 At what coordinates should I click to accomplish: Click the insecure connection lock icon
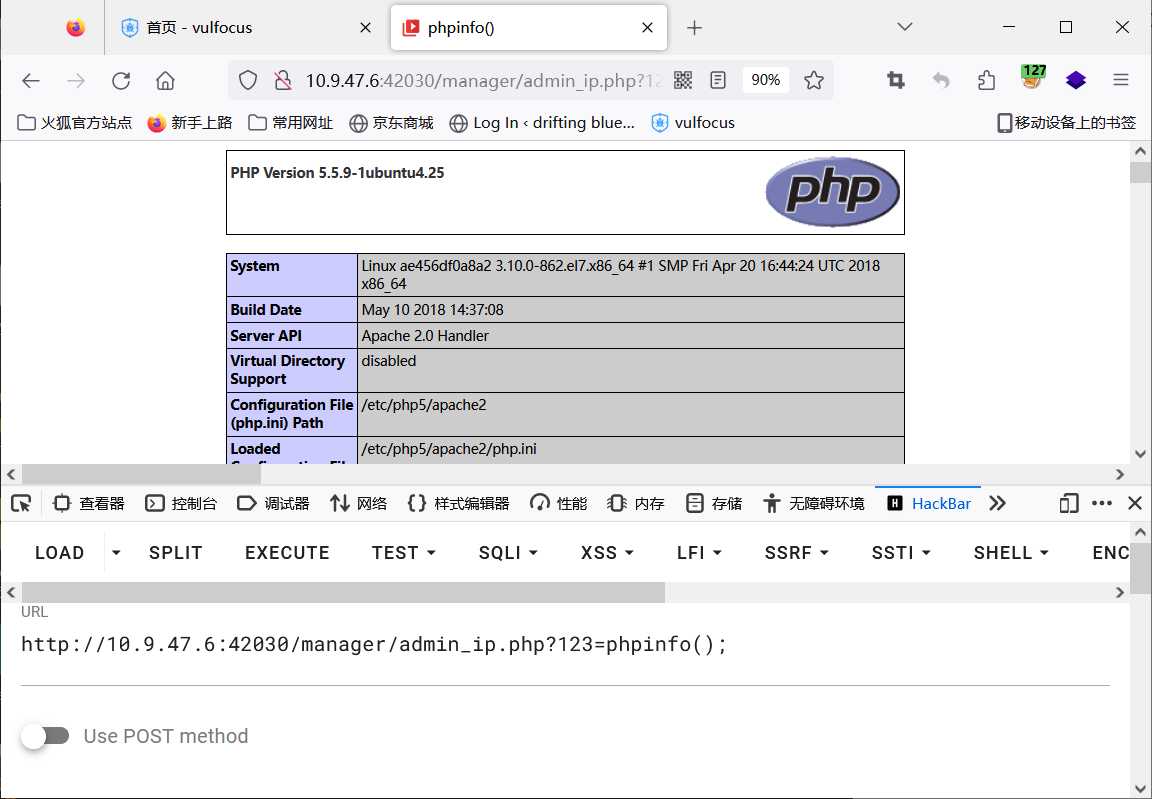283,81
